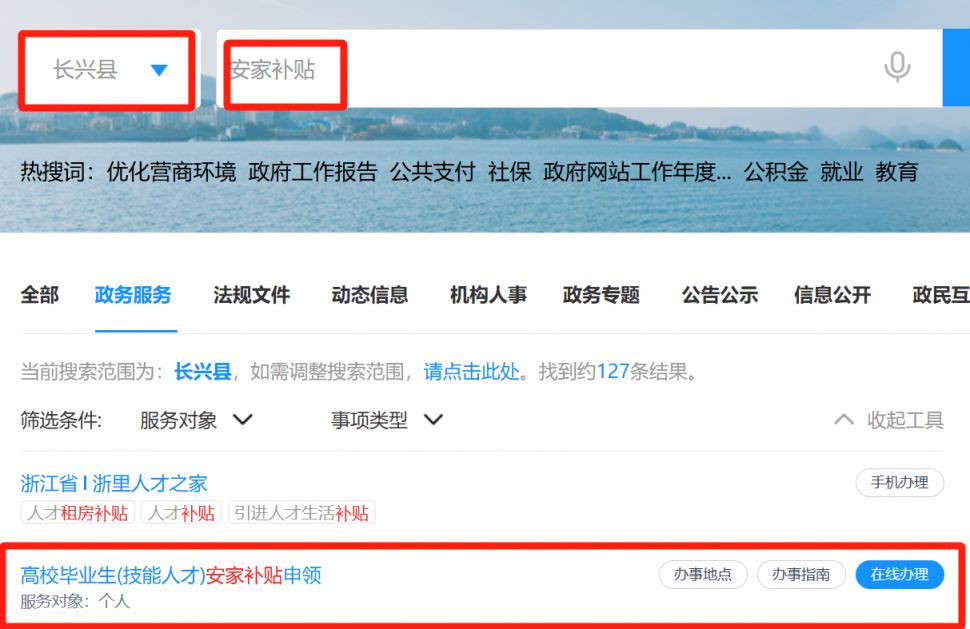Select the 人才租房补贴 tag
The height and width of the screenshot is (629, 970).
[77, 513]
